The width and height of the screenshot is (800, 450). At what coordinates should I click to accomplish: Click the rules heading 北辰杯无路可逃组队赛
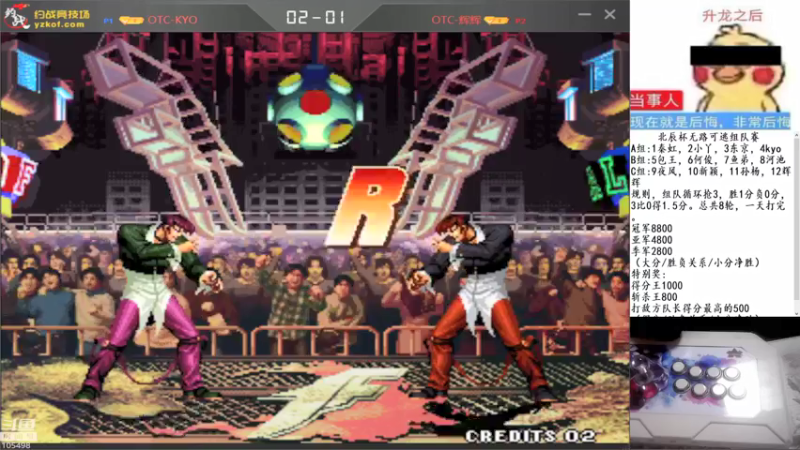tap(708, 137)
